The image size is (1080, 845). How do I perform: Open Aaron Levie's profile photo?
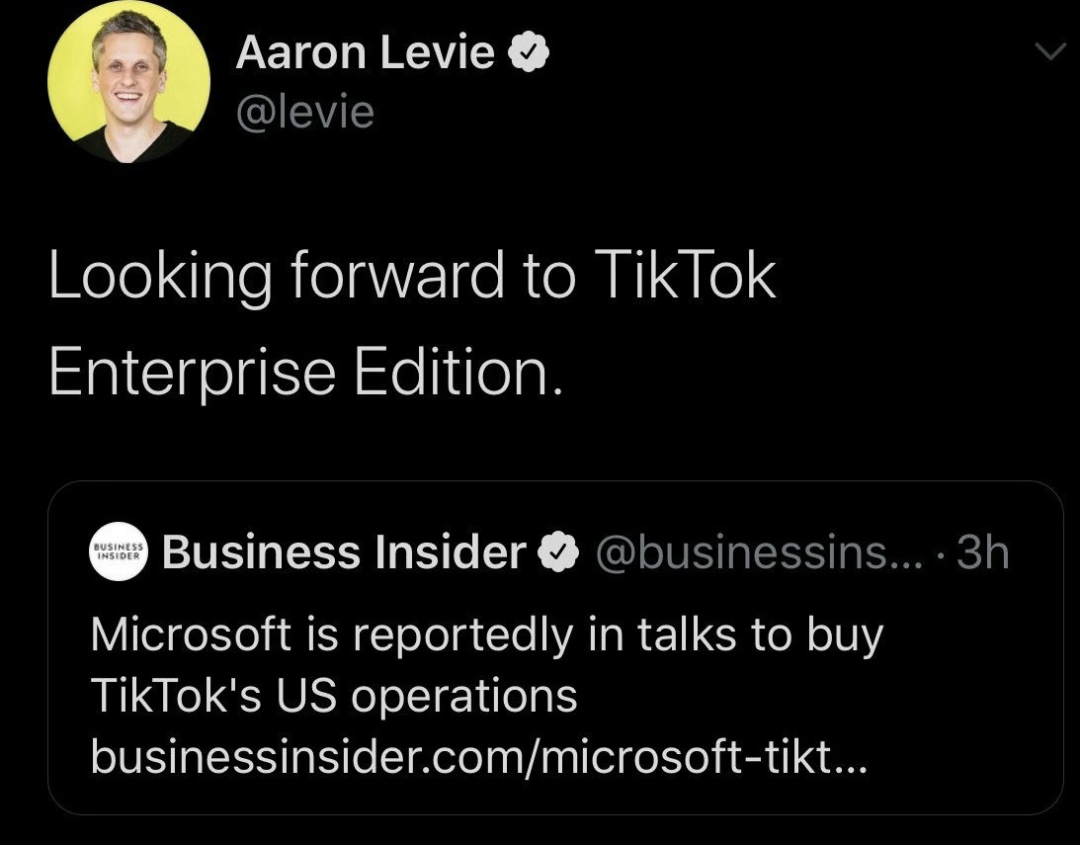point(128,82)
